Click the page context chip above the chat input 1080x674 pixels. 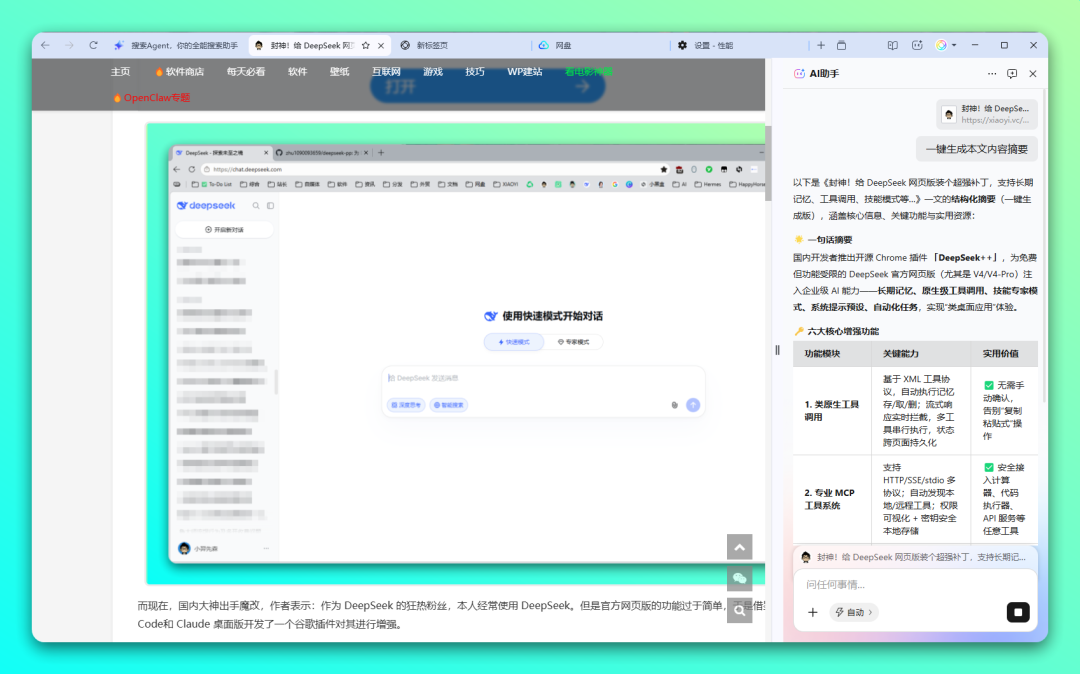point(915,557)
